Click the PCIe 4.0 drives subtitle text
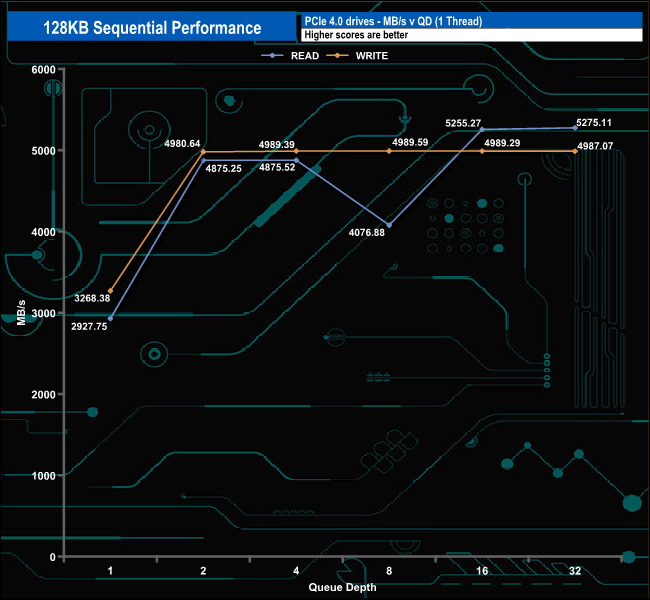Screen dimensions: 650x600 393,21
